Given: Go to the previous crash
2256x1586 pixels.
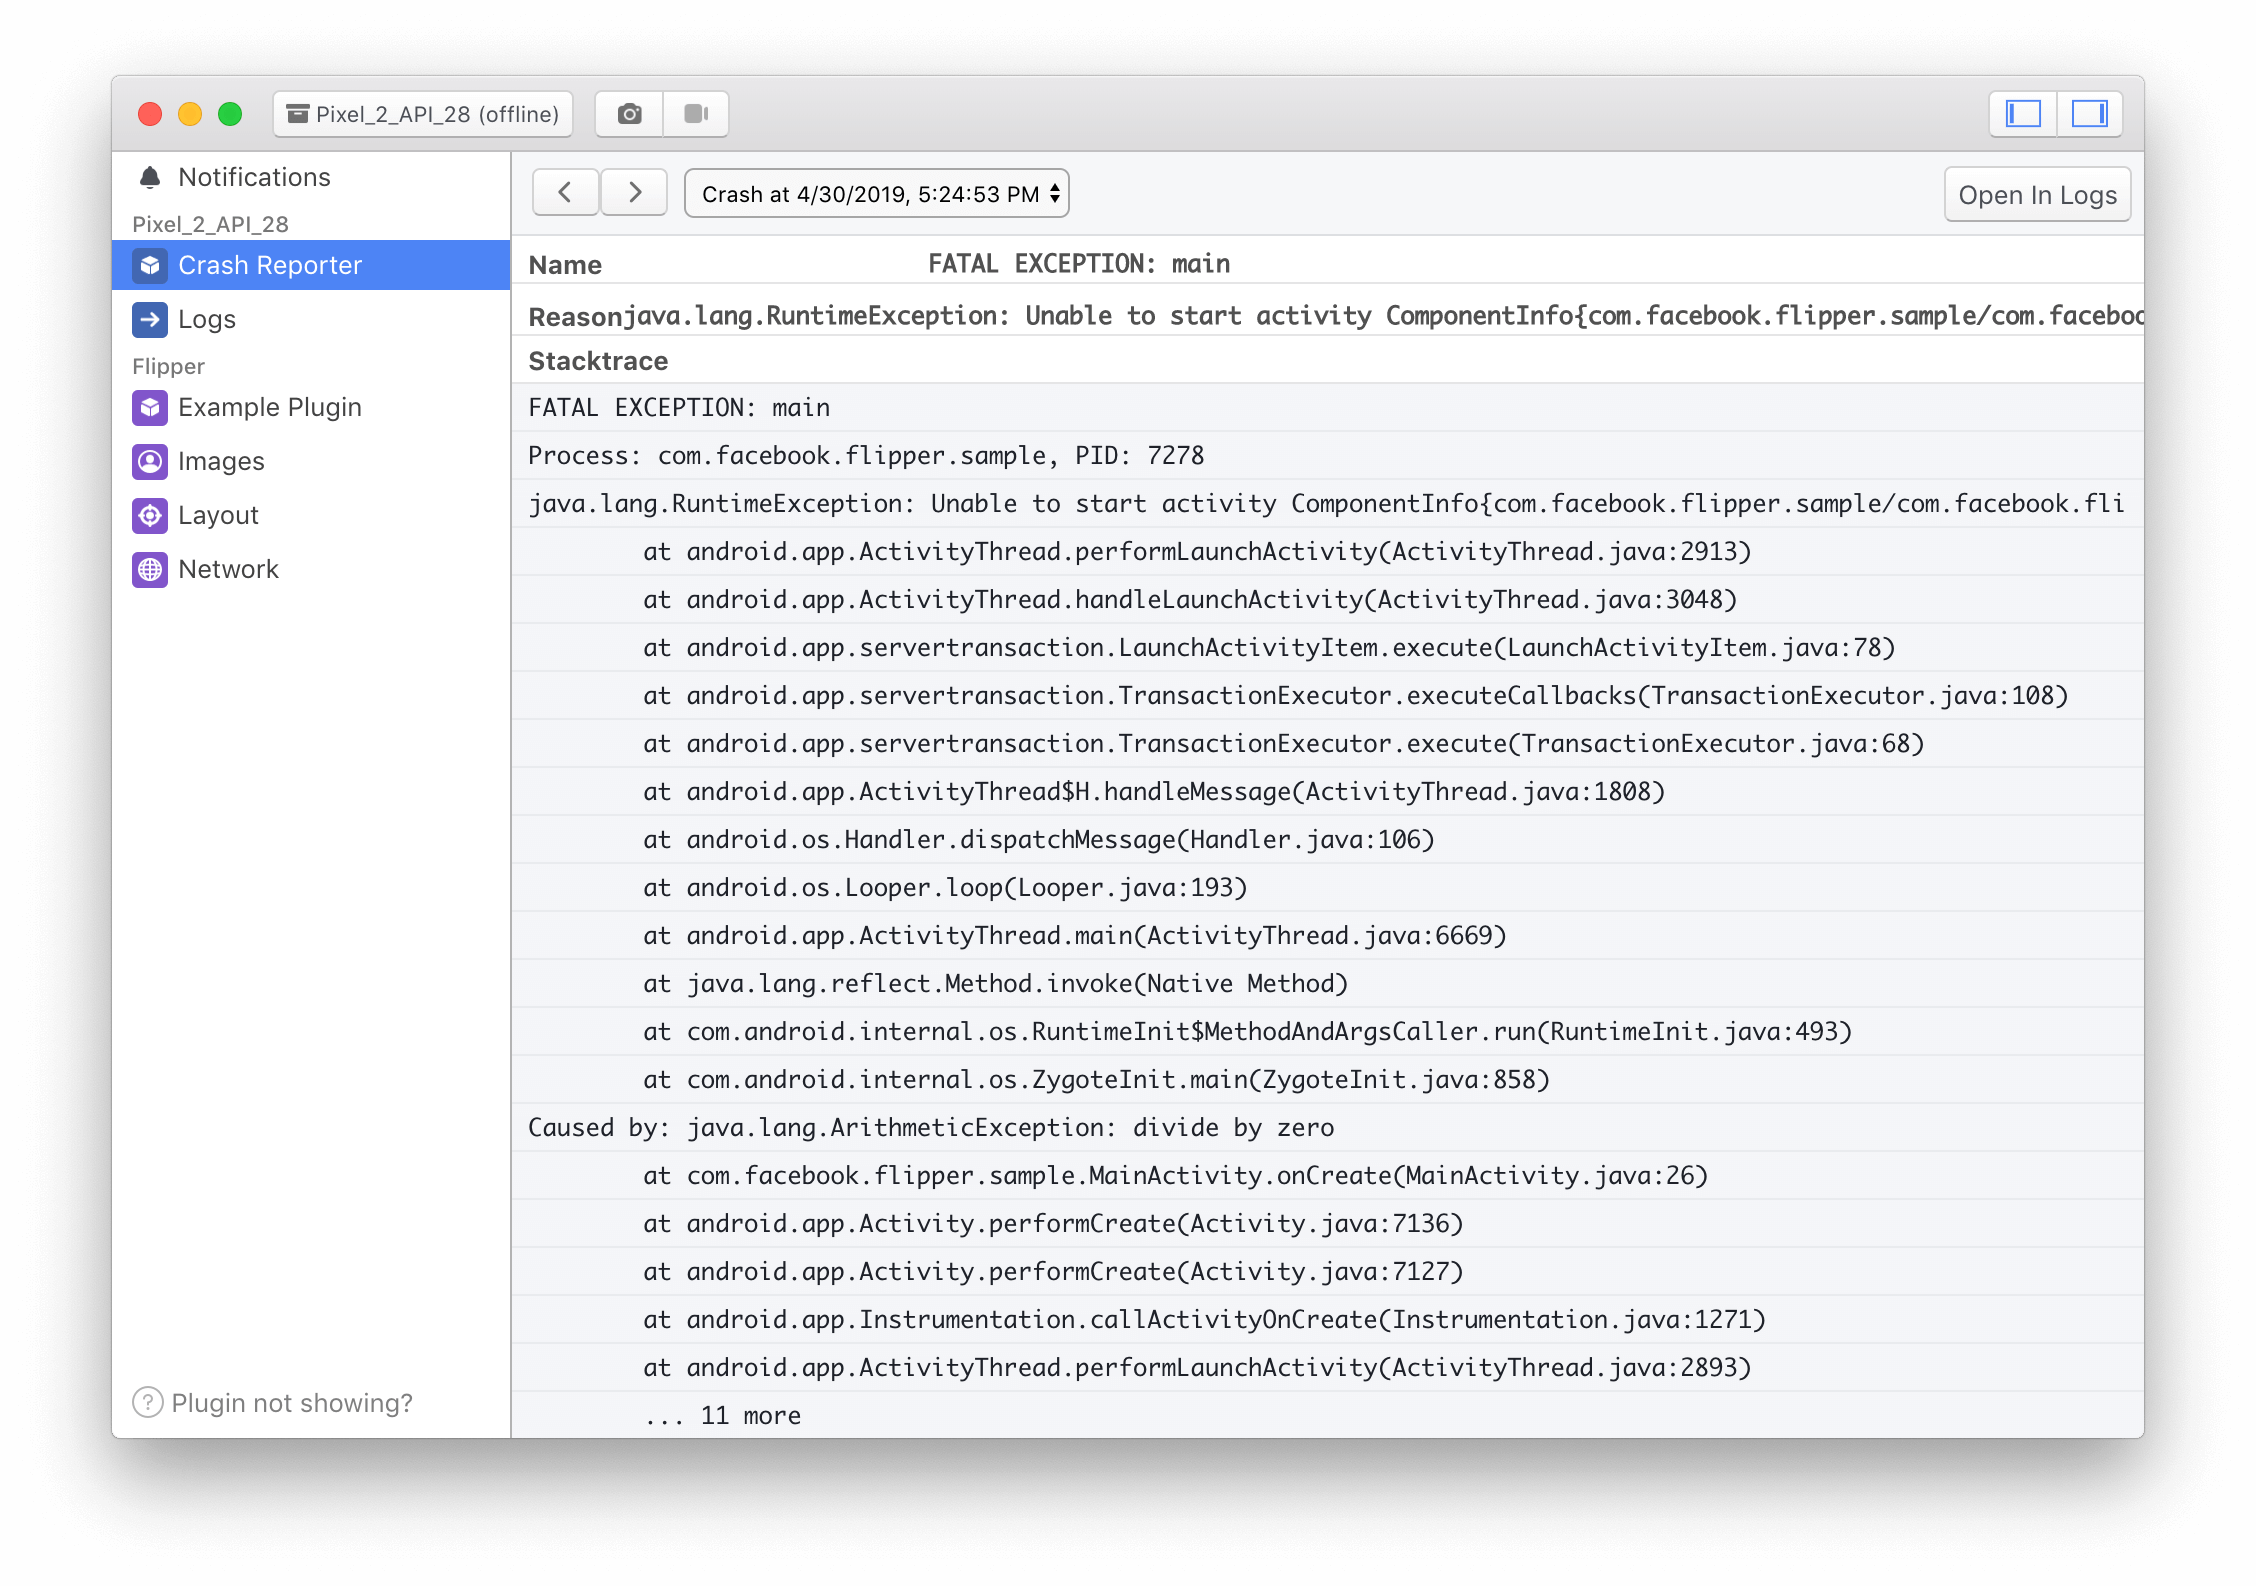Looking at the screenshot, I should (565, 192).
